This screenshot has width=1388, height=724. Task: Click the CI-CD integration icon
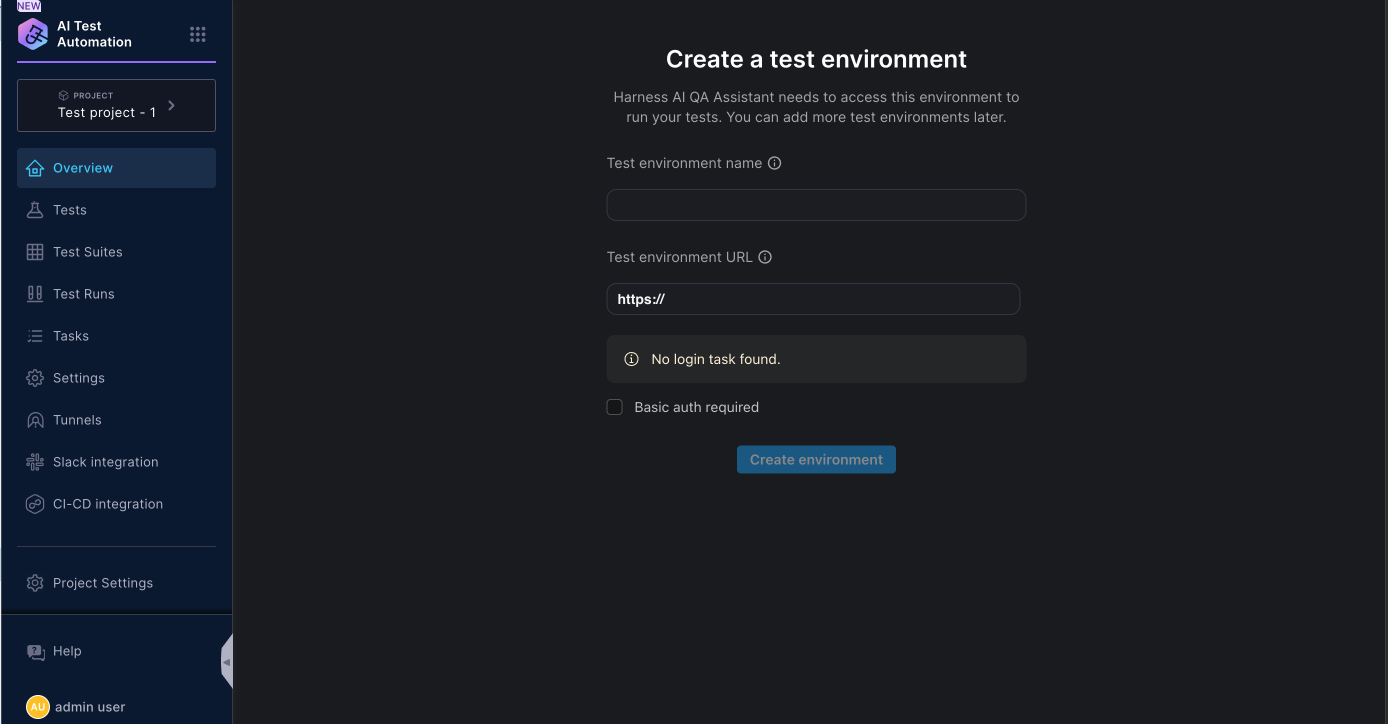pos(35,504)
